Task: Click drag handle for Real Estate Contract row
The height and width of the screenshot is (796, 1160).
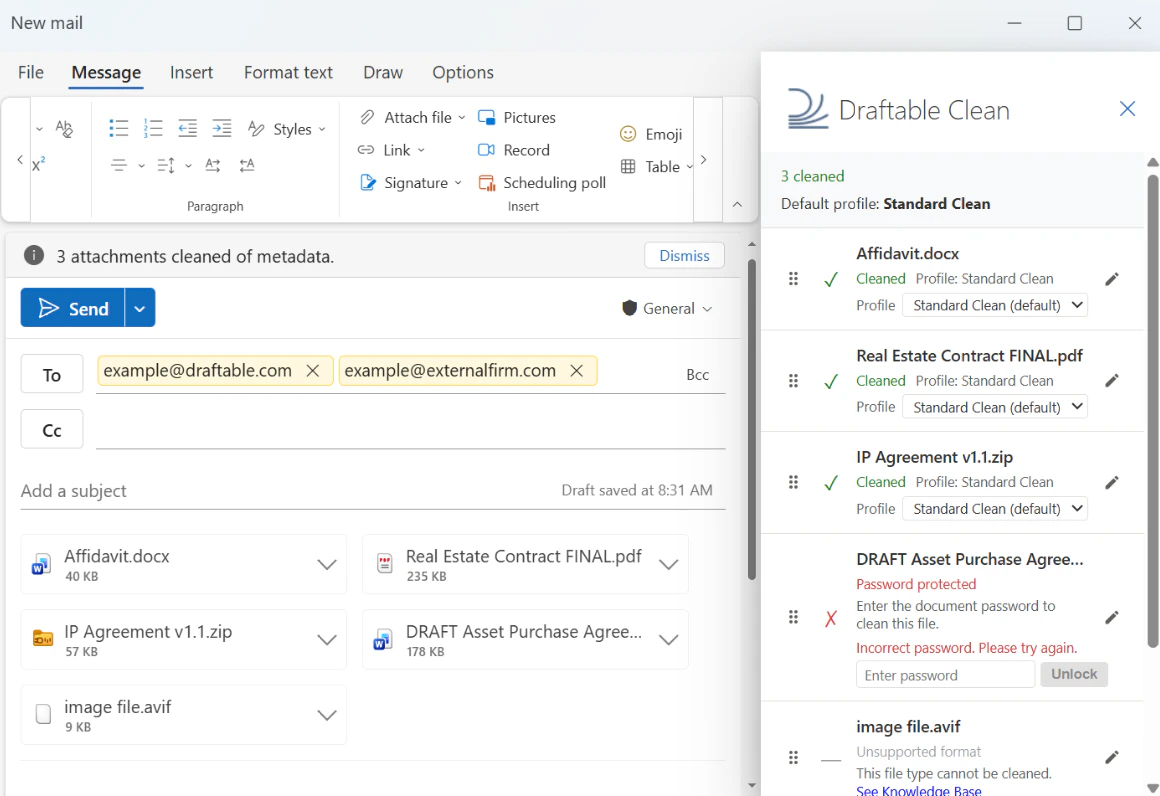Action: [793, 380]
